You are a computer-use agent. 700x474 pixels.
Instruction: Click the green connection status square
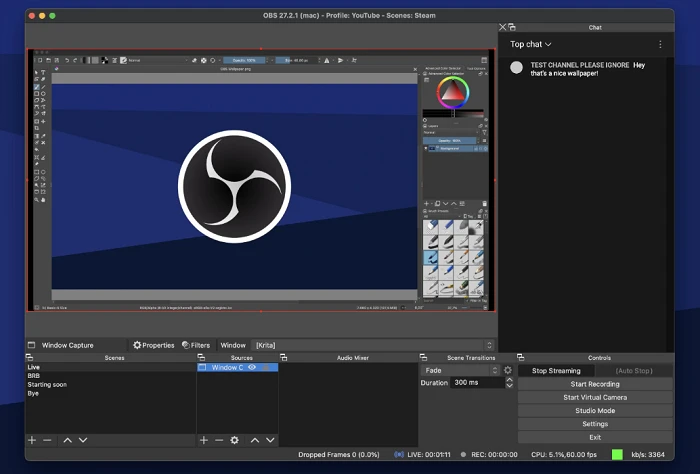[x=617, y=454]
